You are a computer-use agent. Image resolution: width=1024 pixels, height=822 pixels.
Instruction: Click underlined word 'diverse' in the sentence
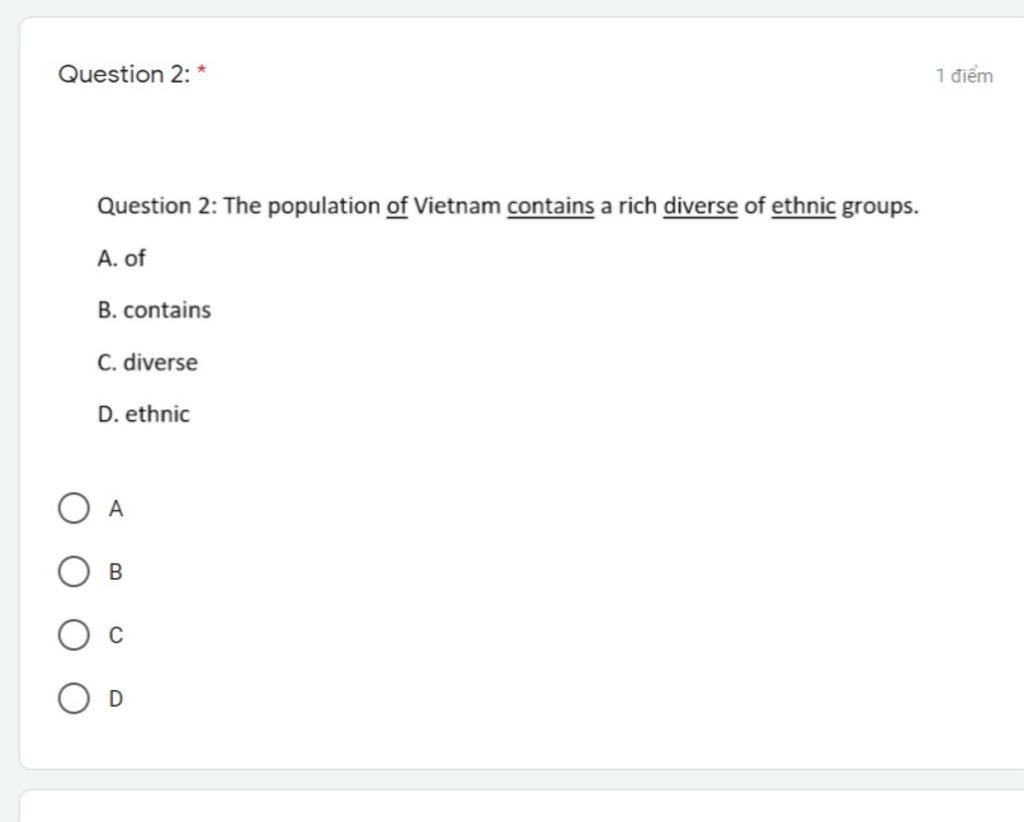(700, 206)
